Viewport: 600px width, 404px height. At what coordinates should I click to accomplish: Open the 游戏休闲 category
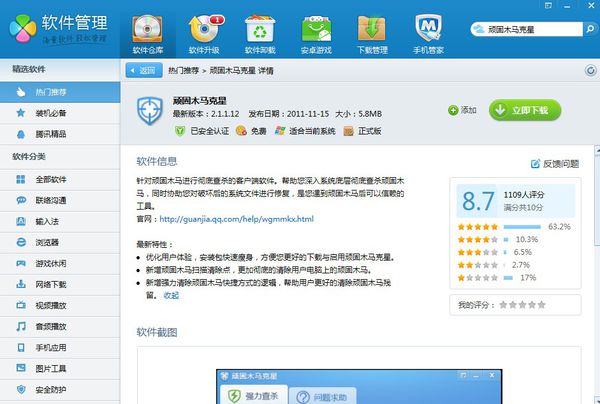click(60, 264)
